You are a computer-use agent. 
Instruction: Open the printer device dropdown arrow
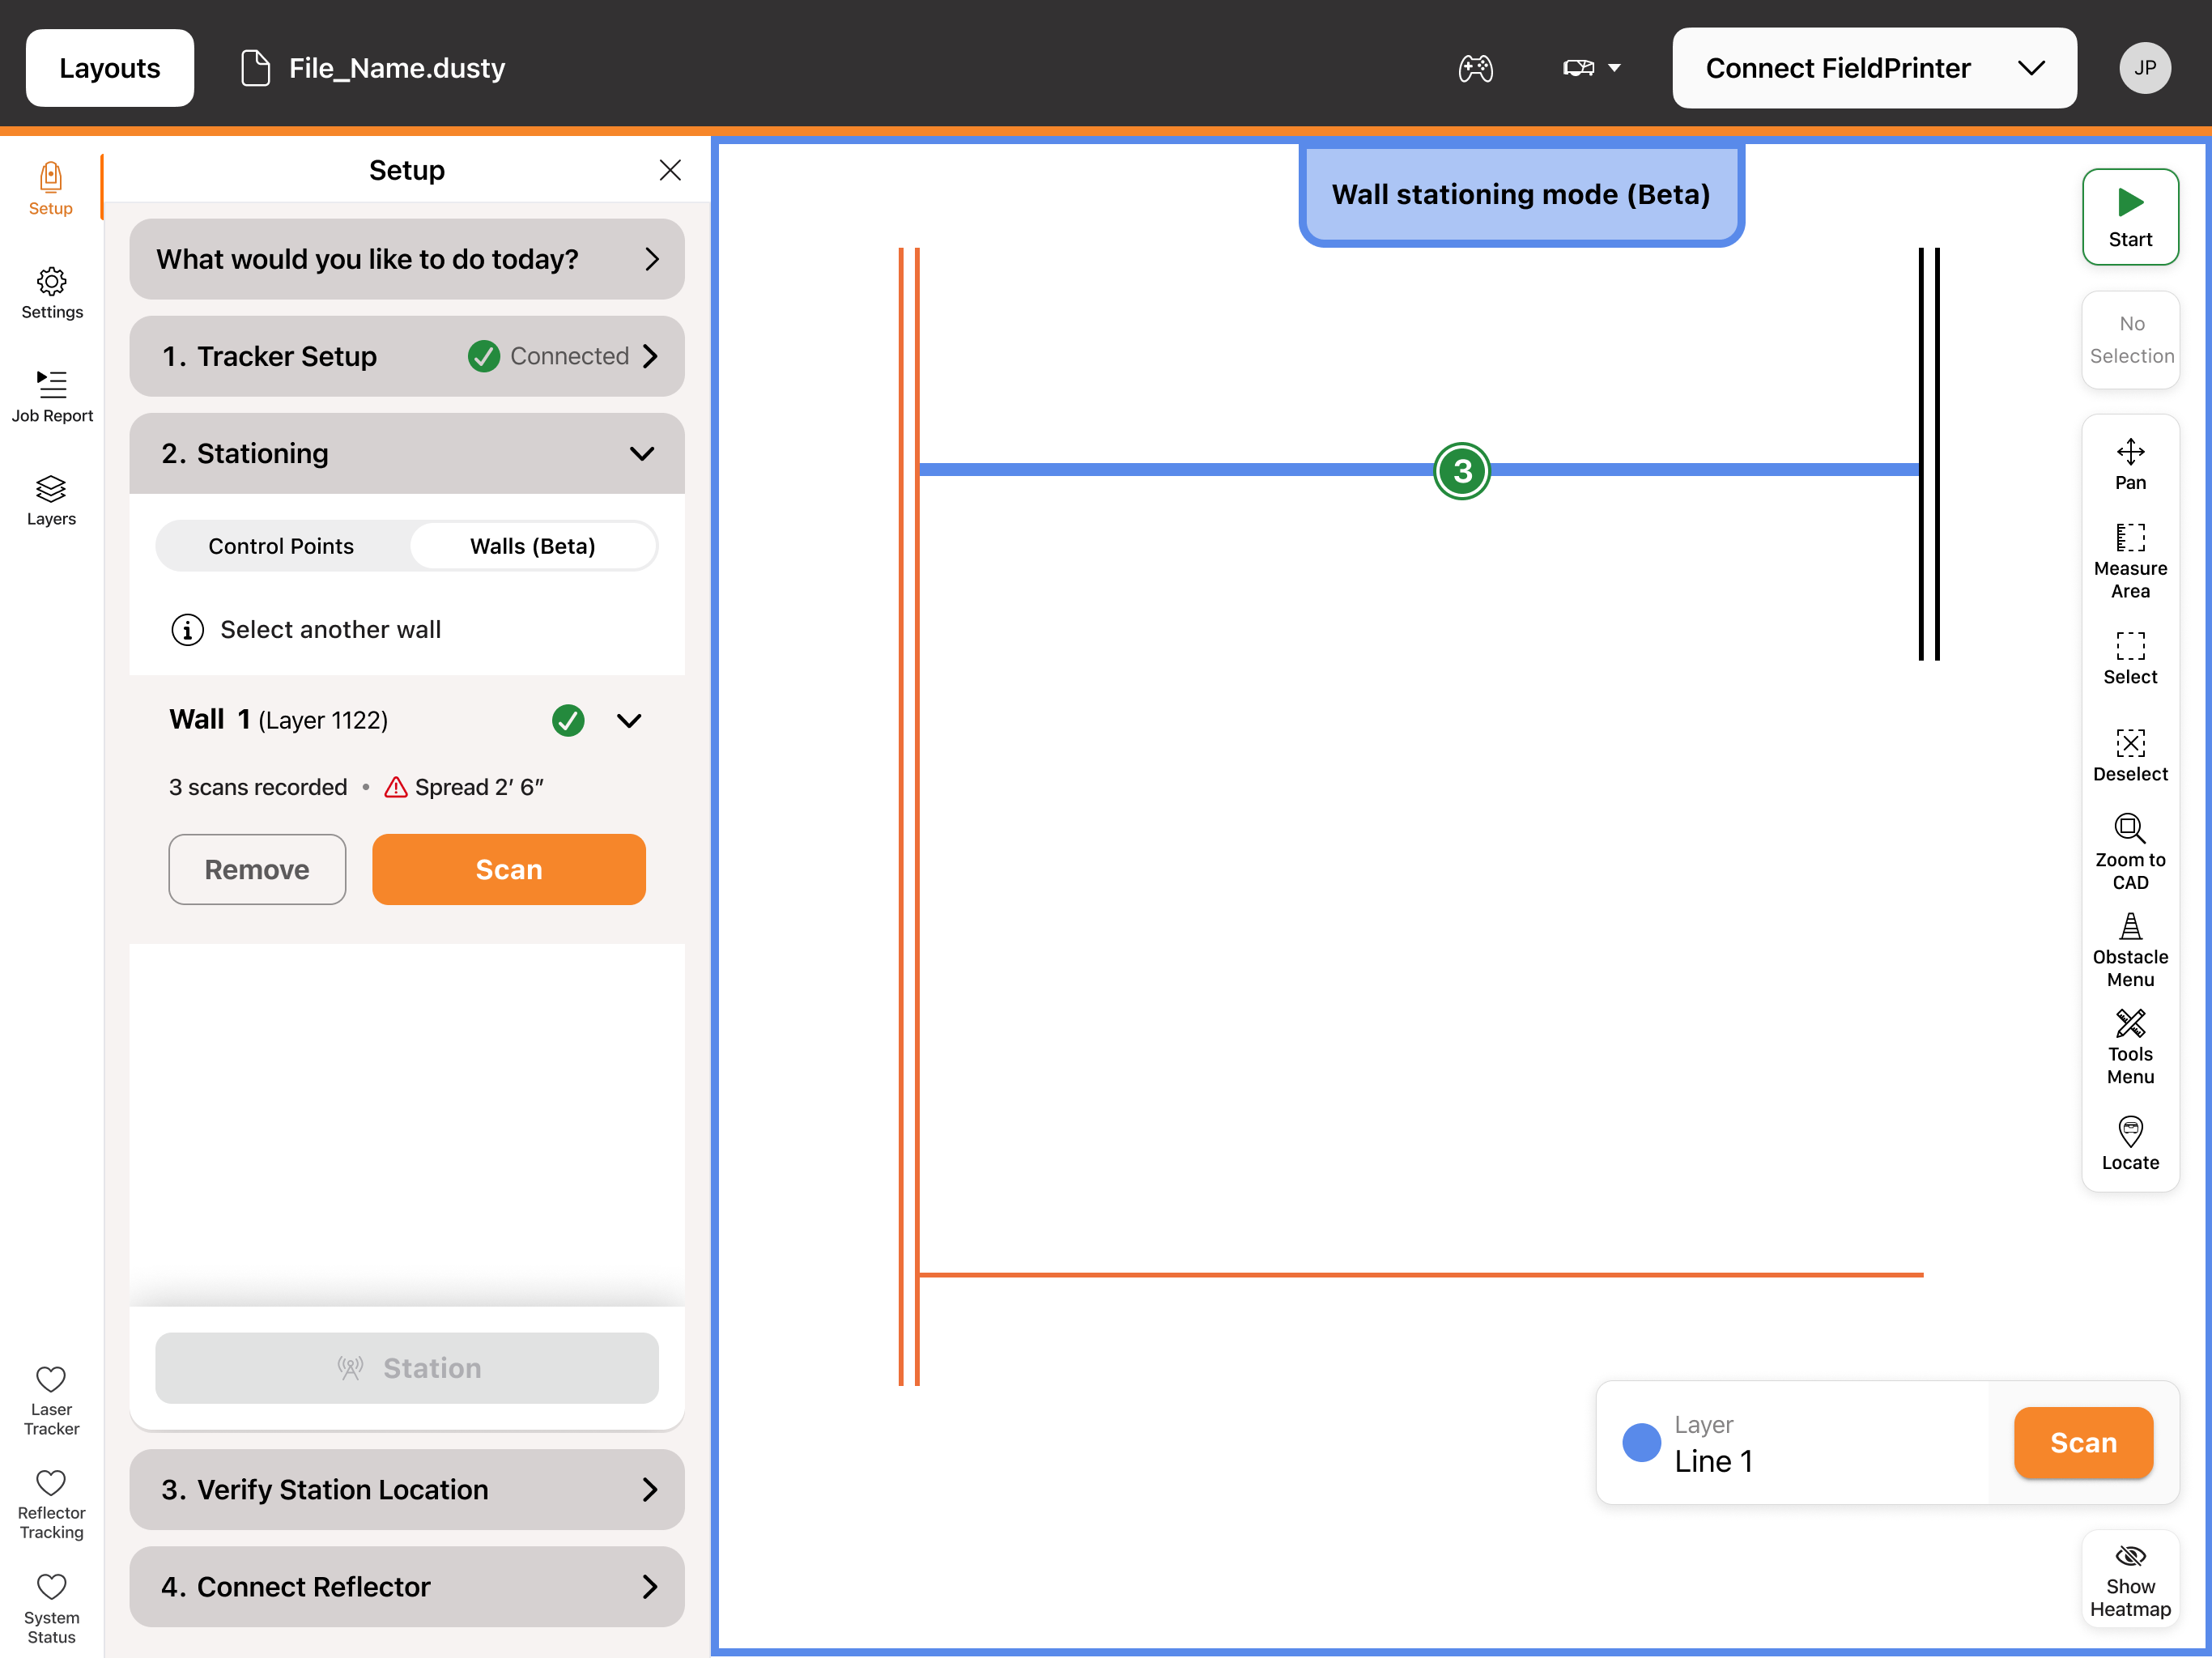(1614, 68)
